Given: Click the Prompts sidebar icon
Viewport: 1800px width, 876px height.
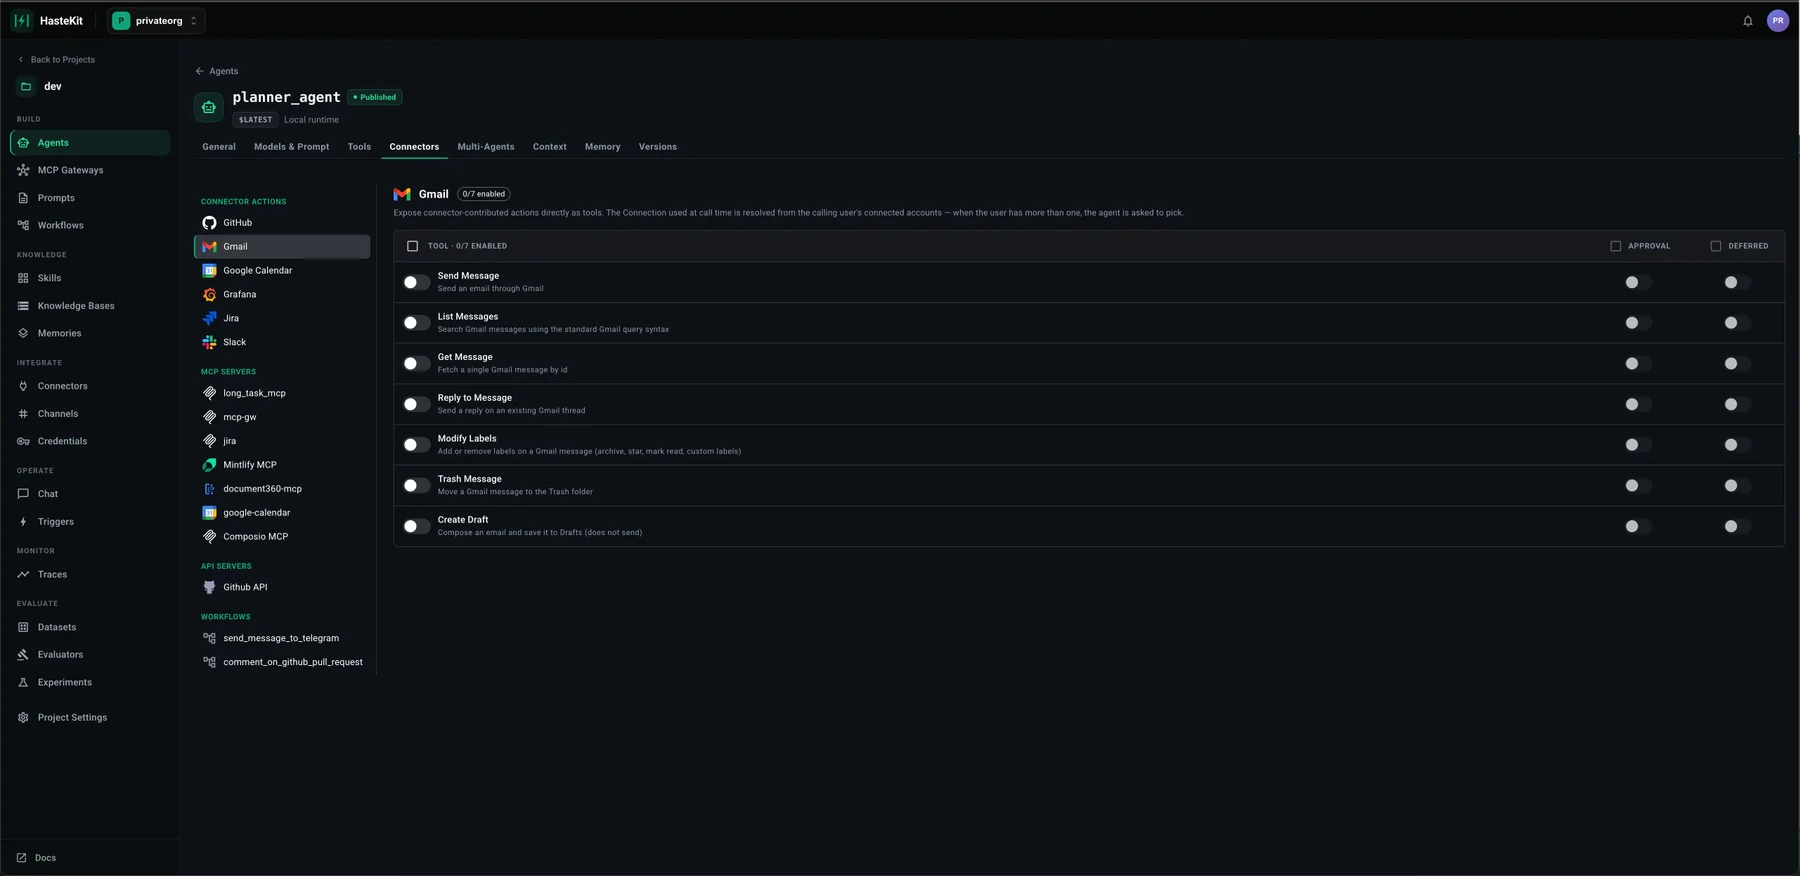Looking at the screenshot, I should 23,198.
